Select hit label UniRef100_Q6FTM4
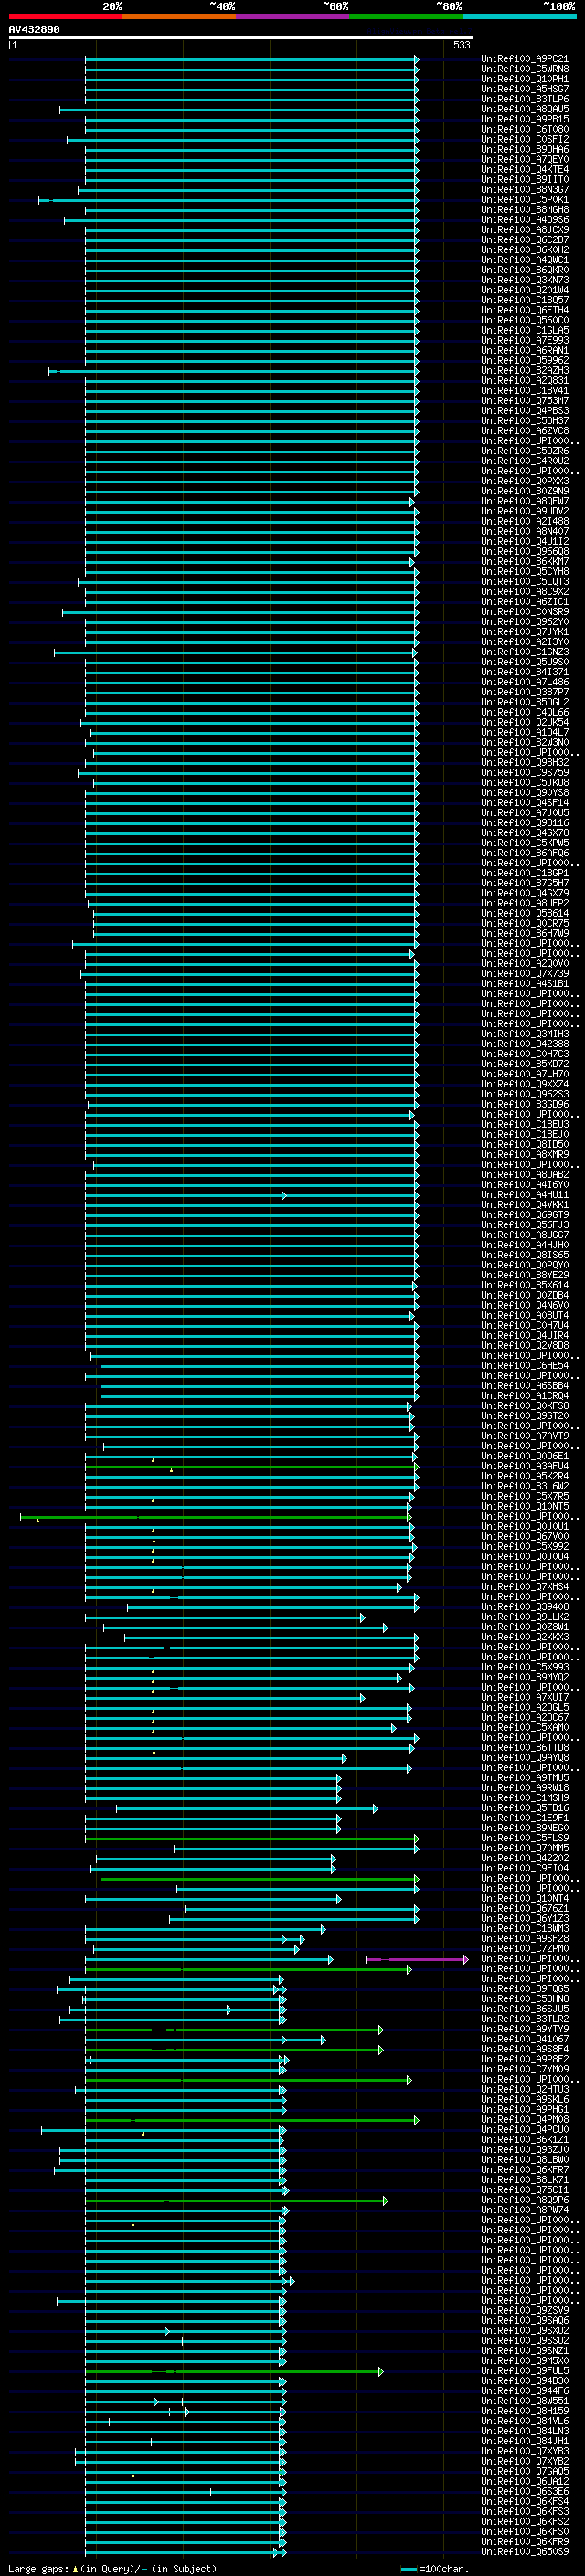 (x=525, y=310)
